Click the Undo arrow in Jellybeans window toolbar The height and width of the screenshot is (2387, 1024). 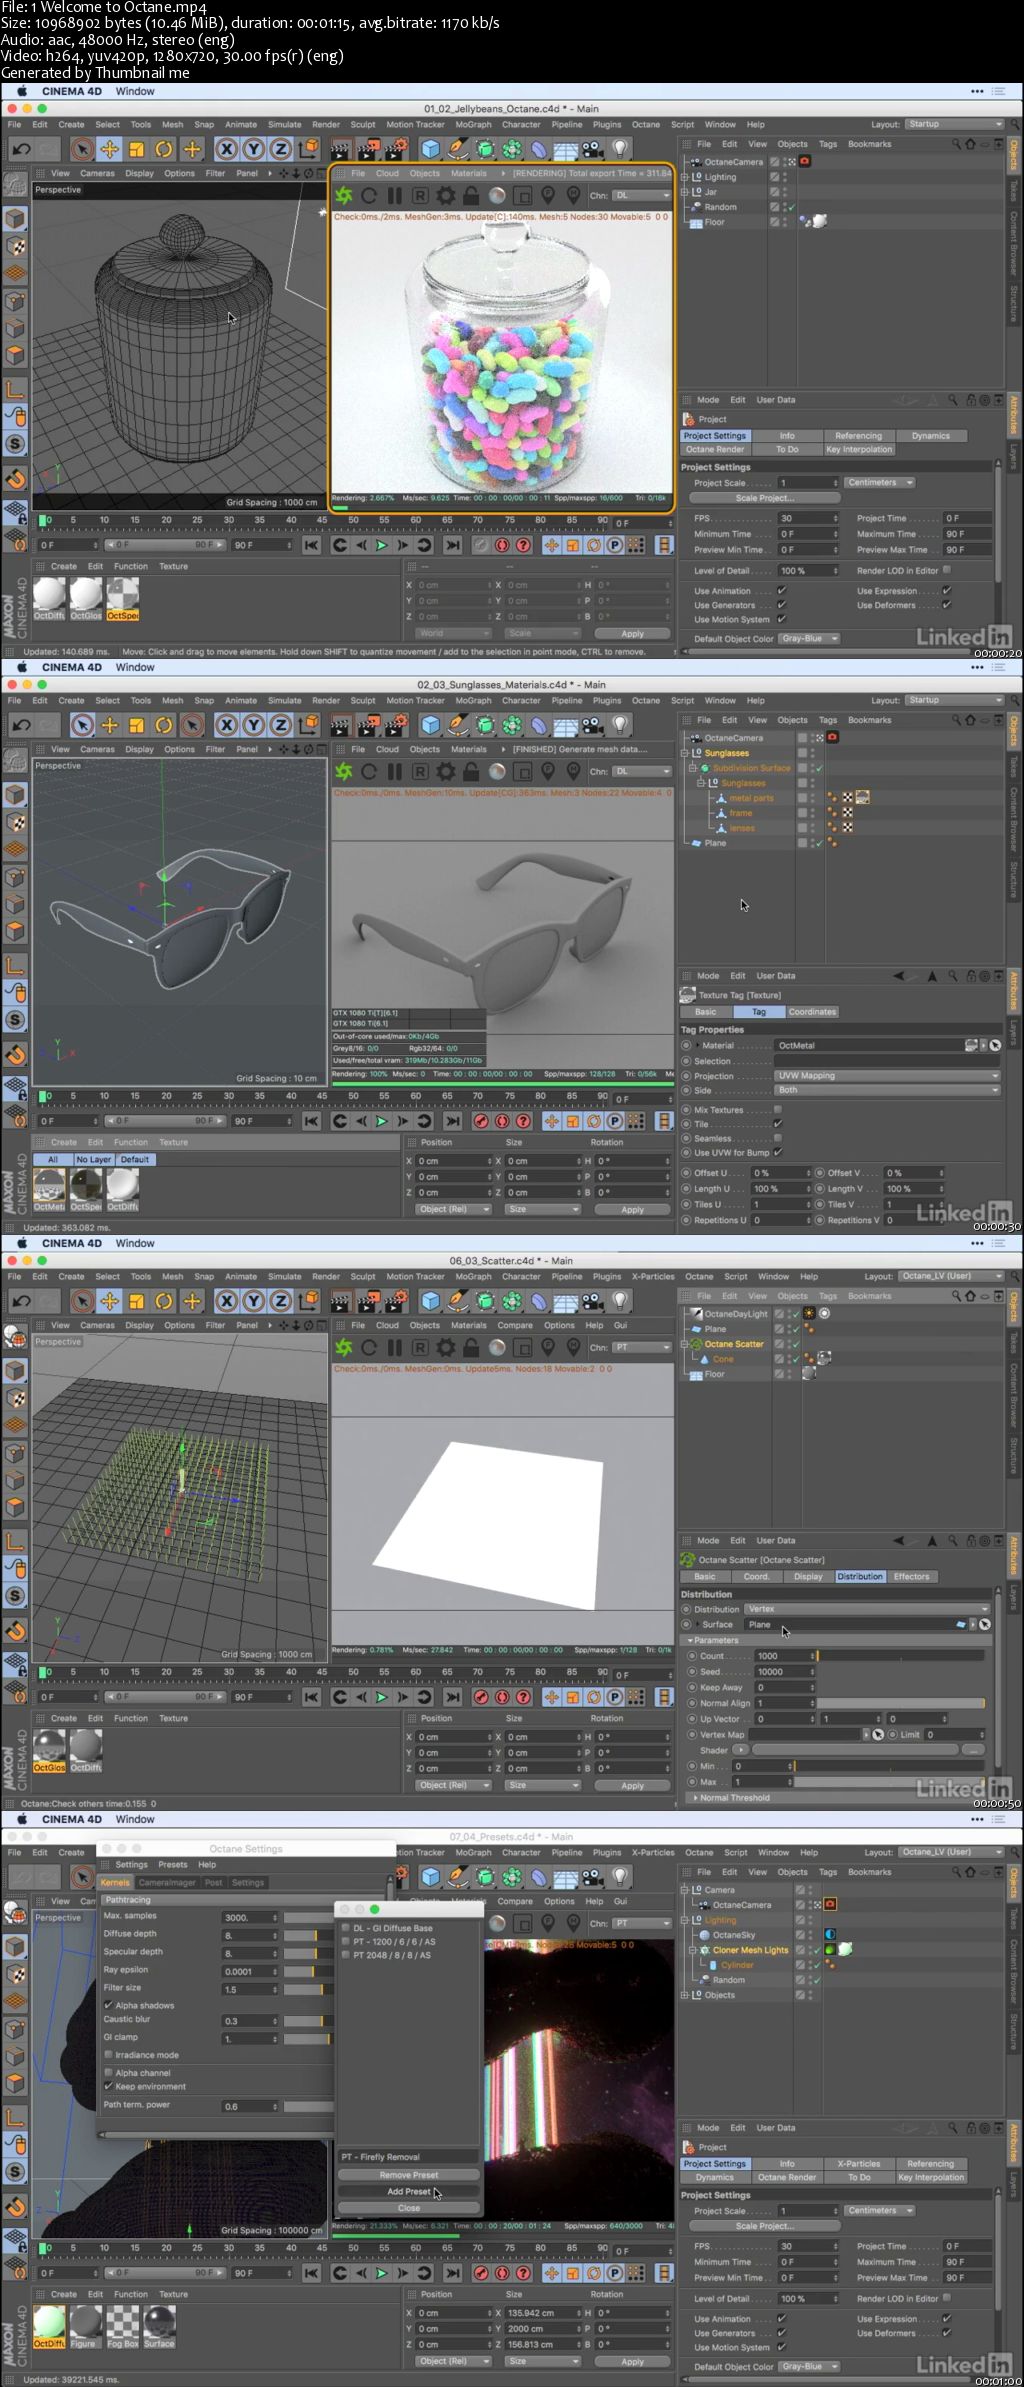pos(21,149)
